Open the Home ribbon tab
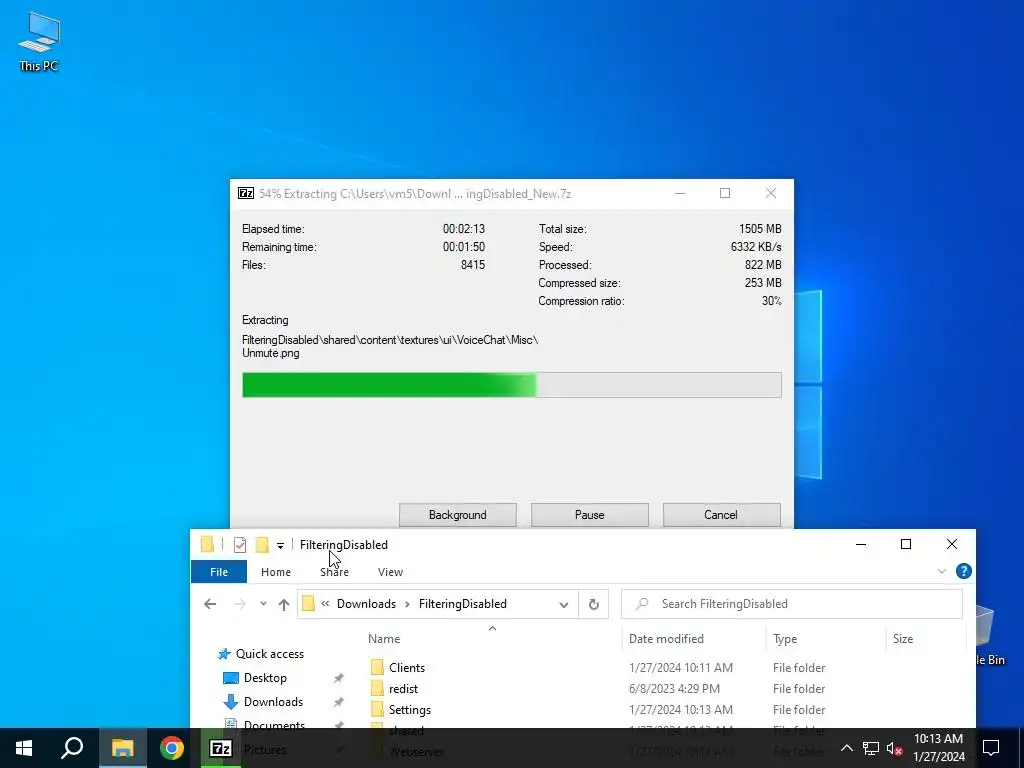Screen dimensions: 1024x768 coord(276,571)
